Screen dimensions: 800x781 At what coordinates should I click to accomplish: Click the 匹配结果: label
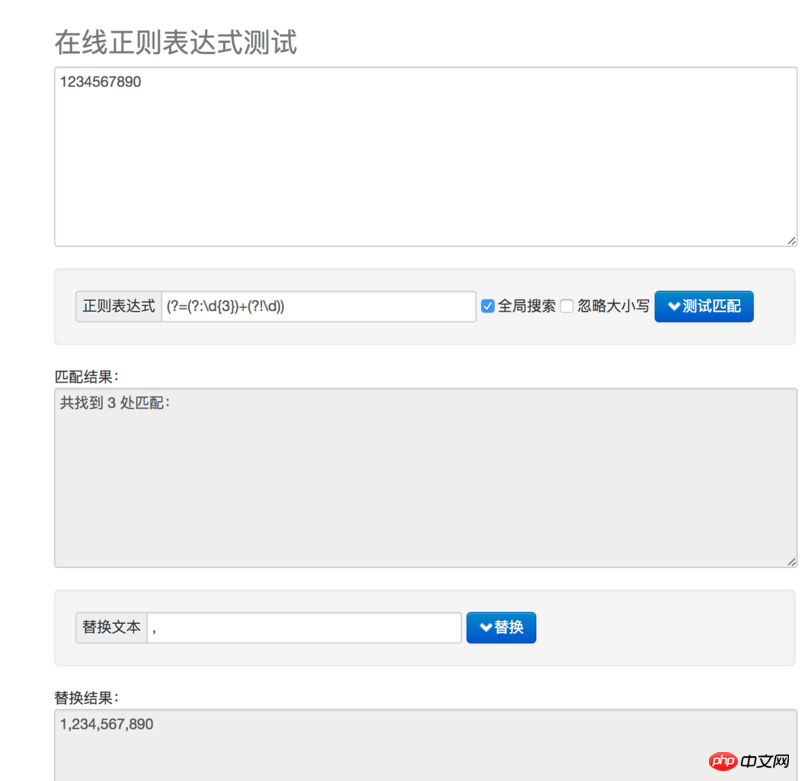87,377
